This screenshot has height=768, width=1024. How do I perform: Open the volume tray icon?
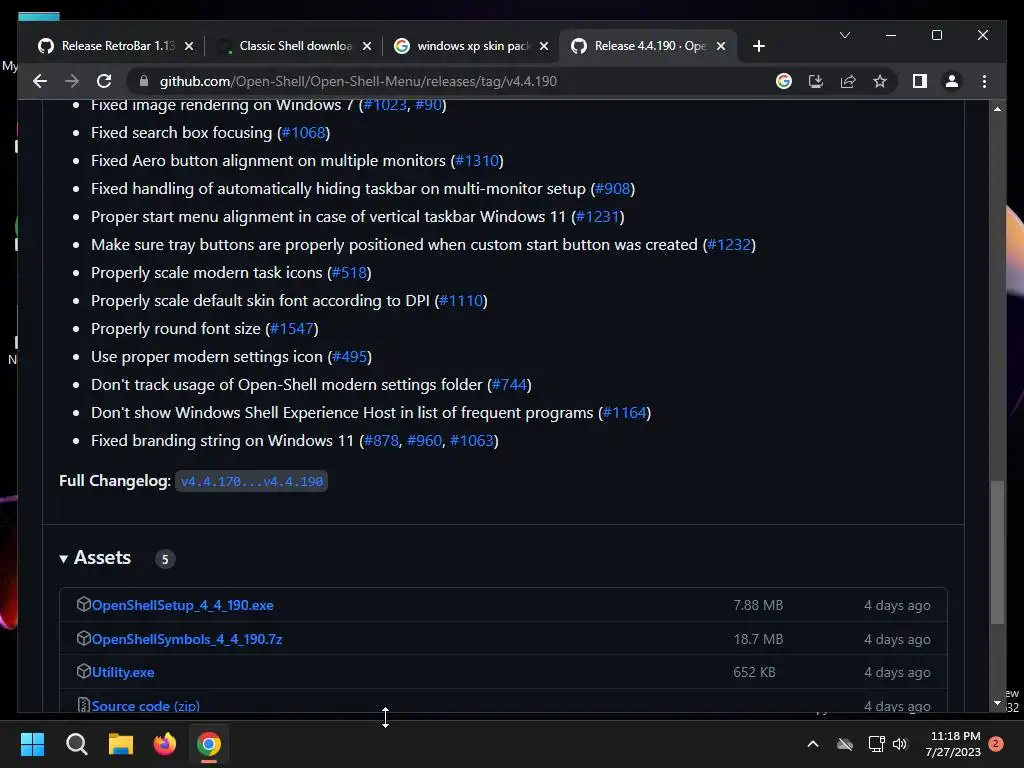tap(900, 744)
